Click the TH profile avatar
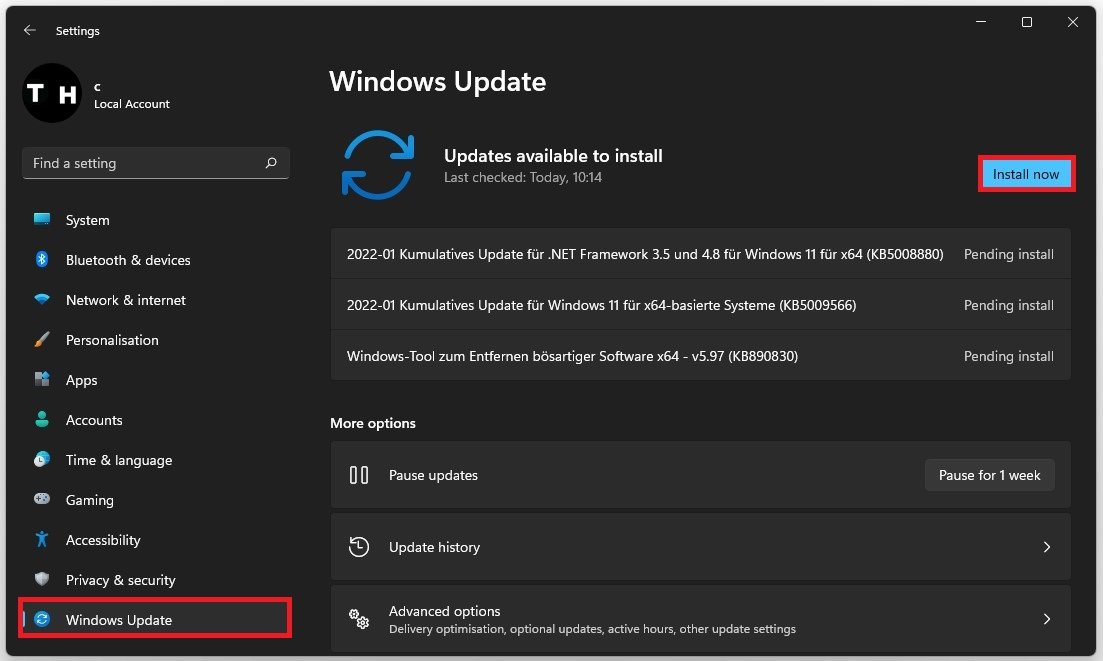The width and height of the screenshot is (1103, 661). click(x=51, y=94)
